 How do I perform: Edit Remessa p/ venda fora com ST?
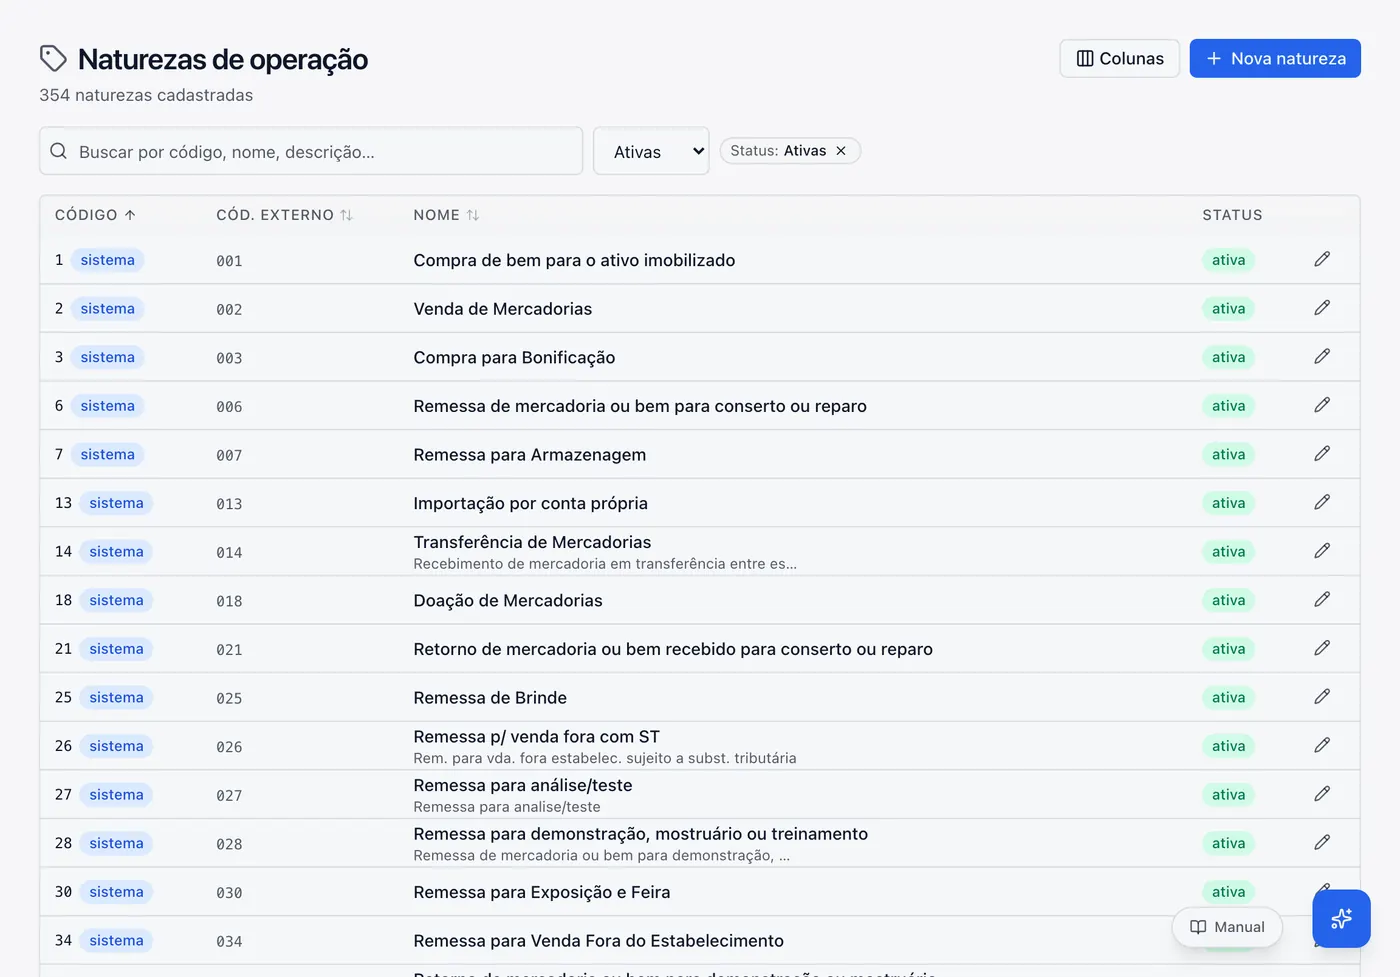click(x=1322, y=745)
